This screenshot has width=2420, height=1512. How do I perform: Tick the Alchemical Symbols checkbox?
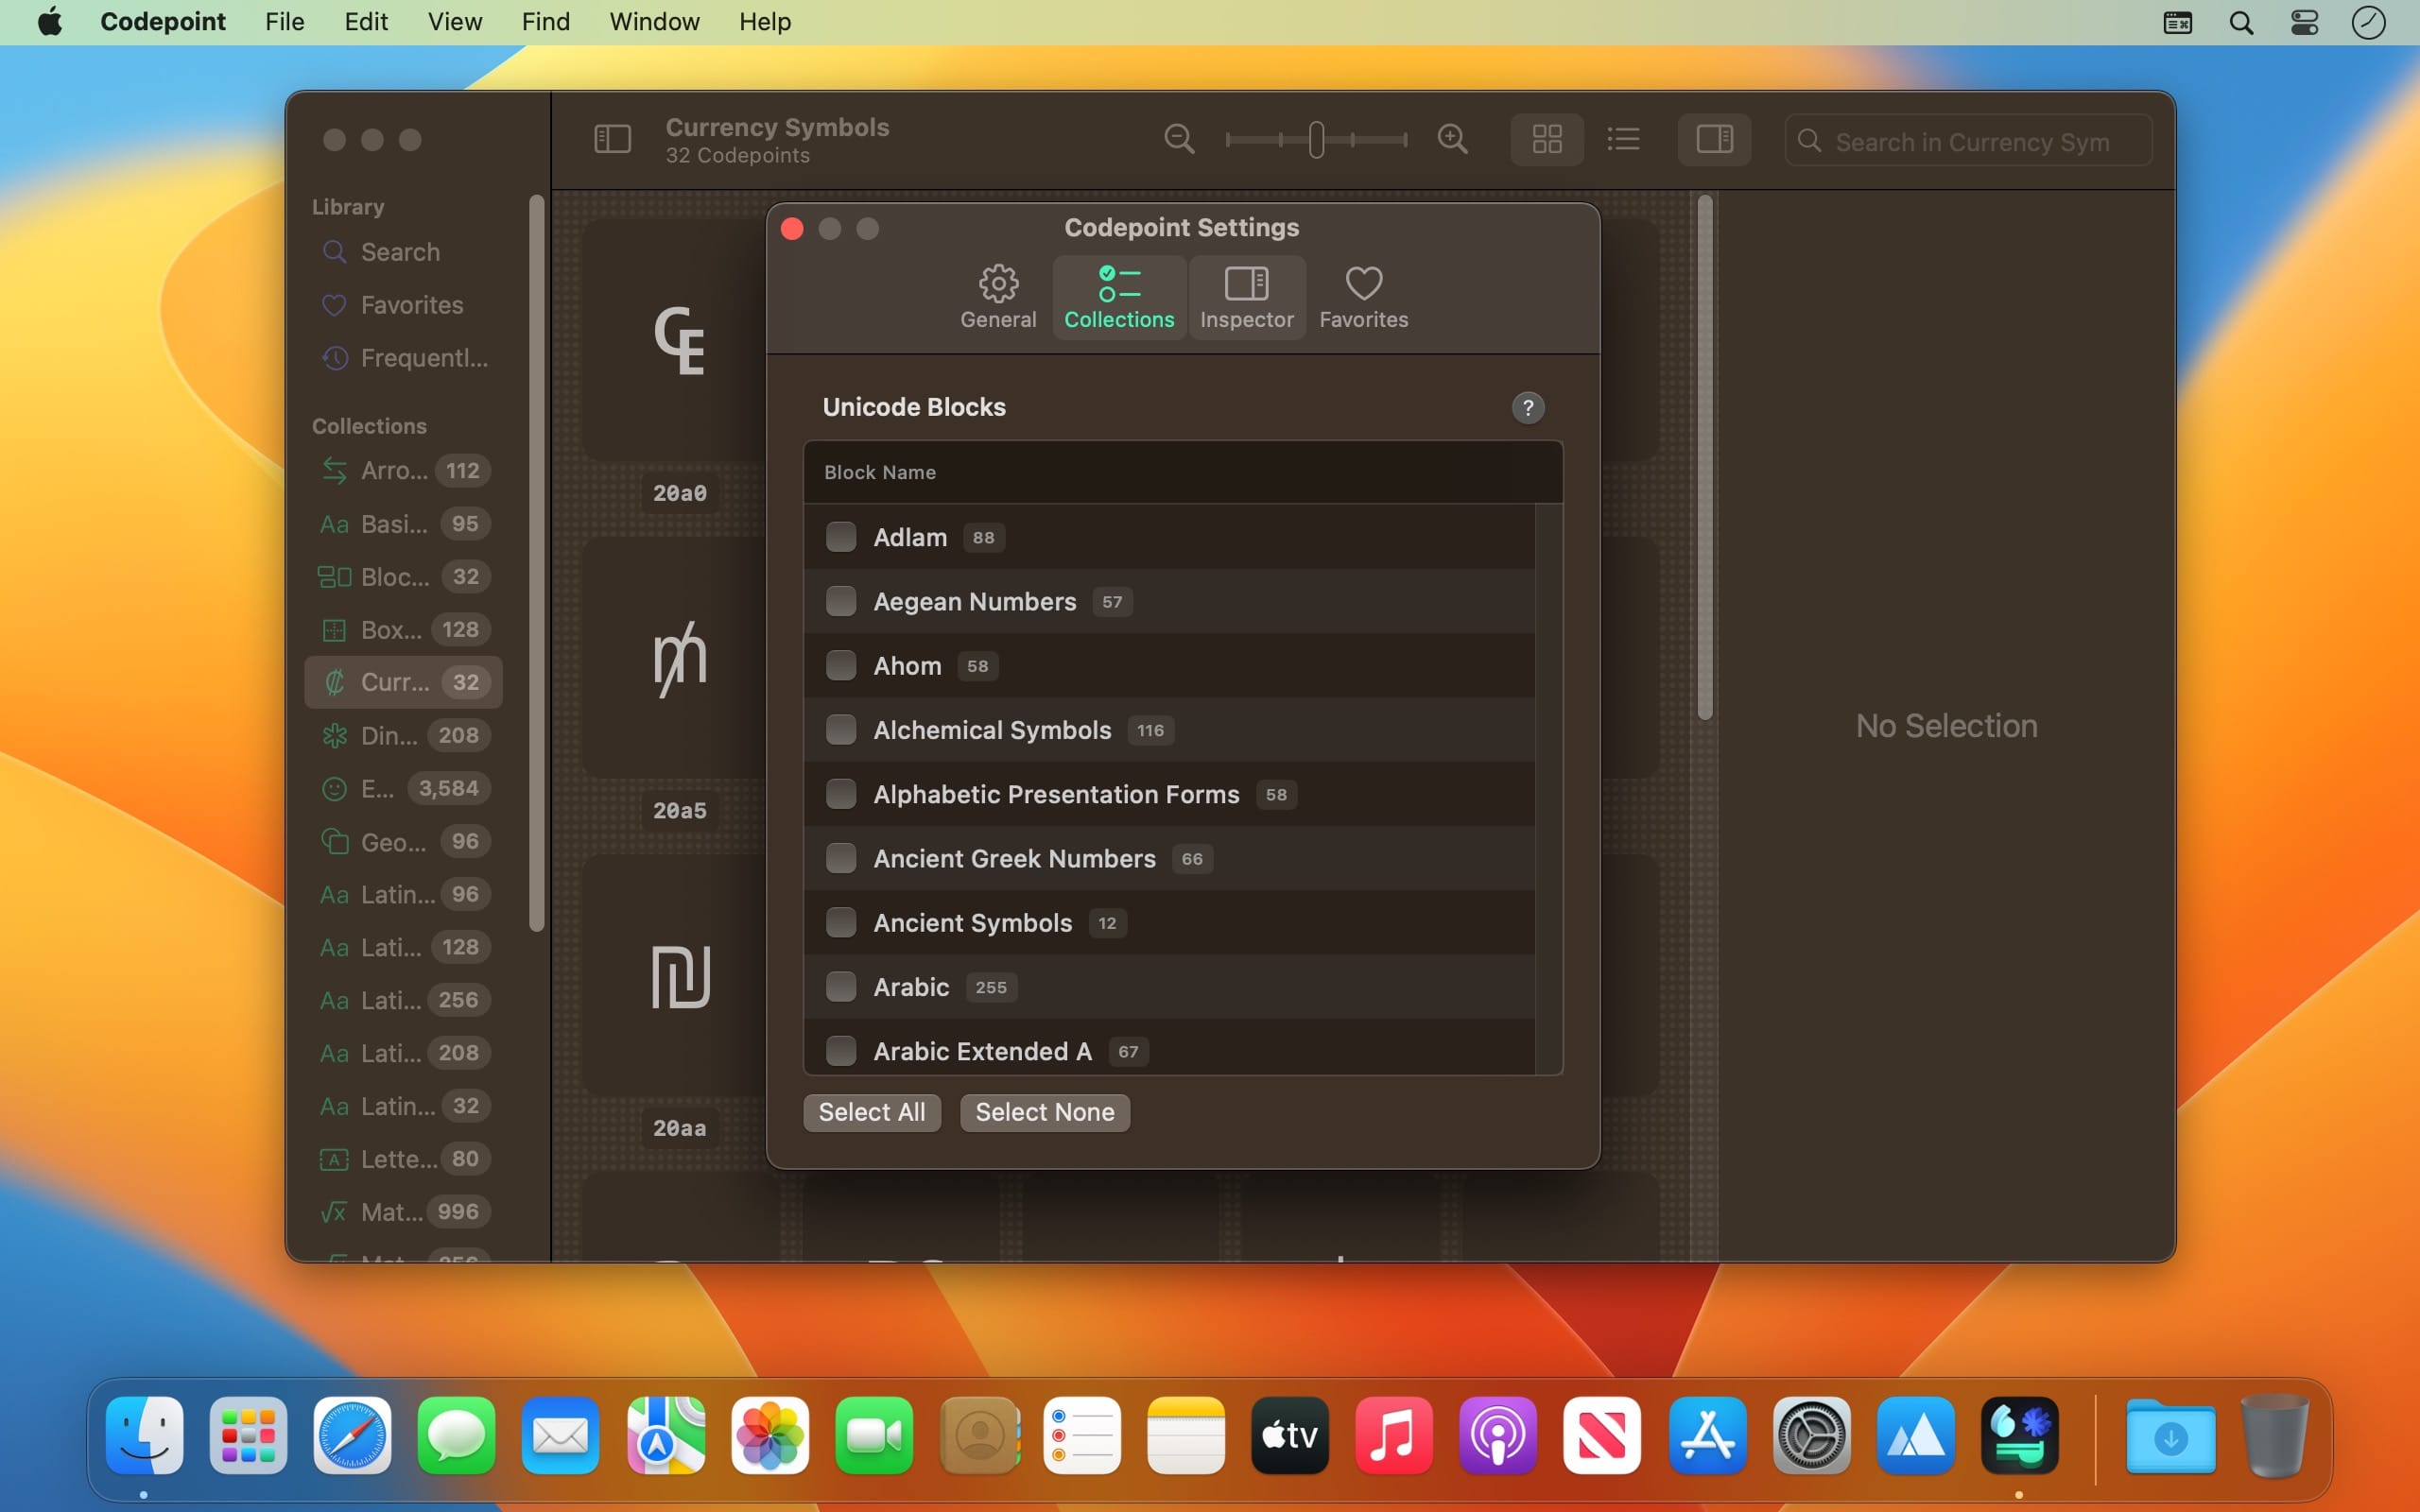(841, 730)
